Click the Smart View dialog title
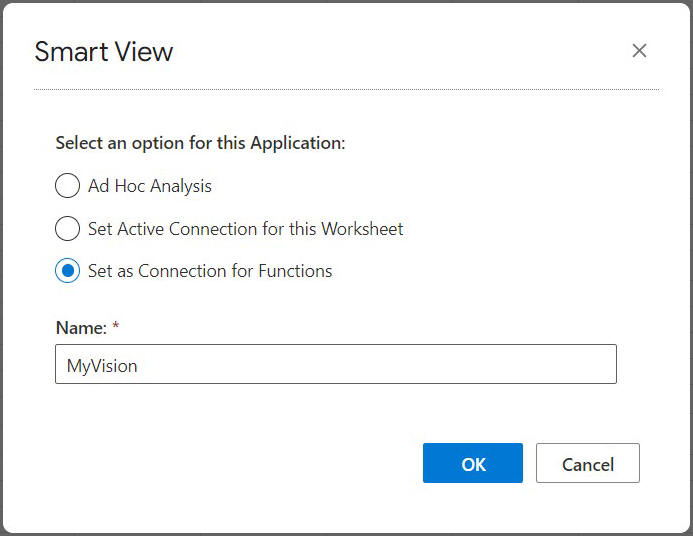Screen dimensions: 693x536 [104, 52]
